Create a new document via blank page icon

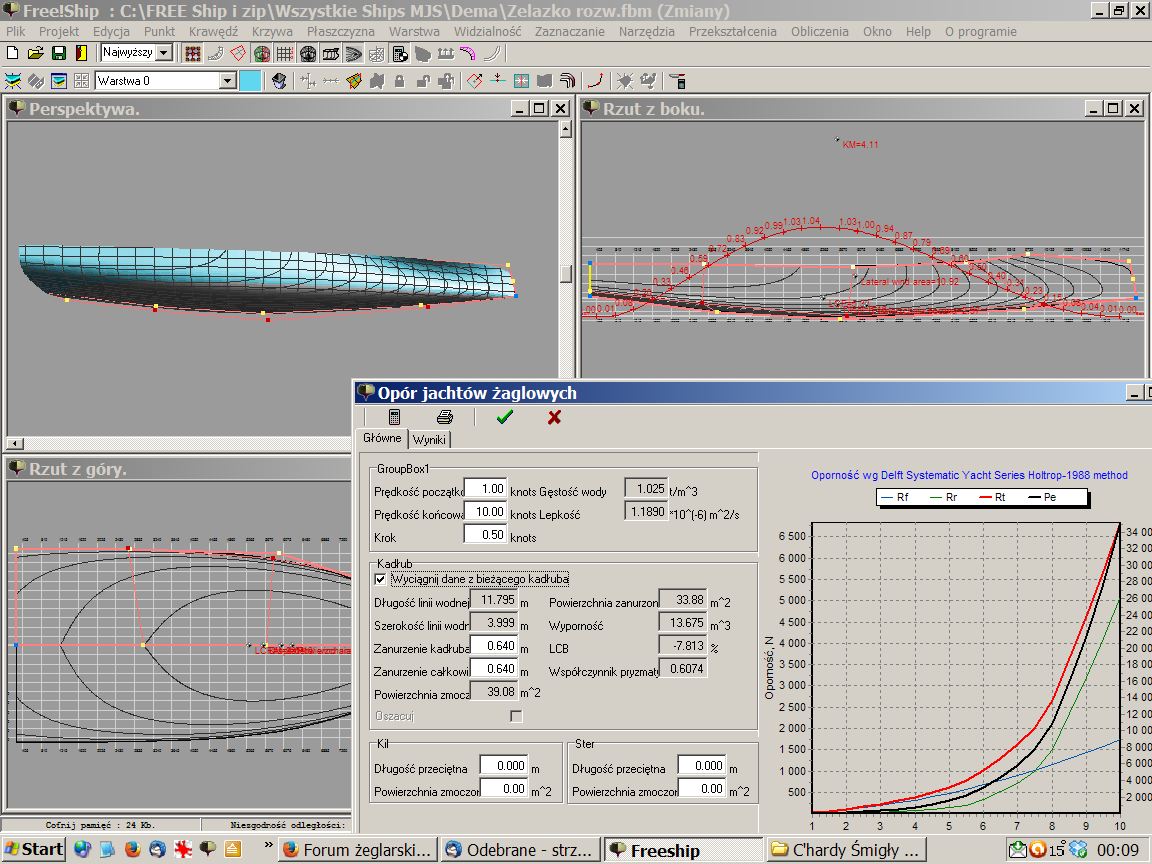(x=14, y=53)
